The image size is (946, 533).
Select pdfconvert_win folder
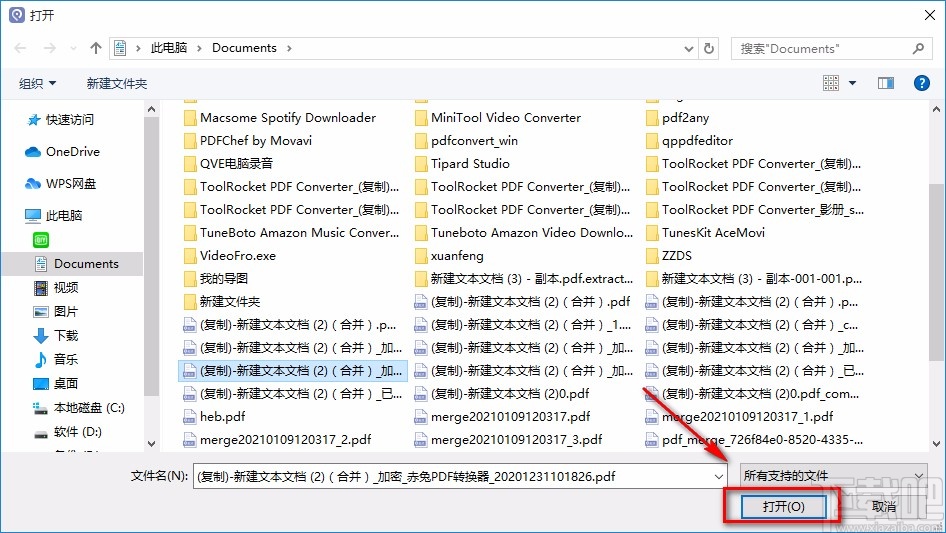point(466,141)
